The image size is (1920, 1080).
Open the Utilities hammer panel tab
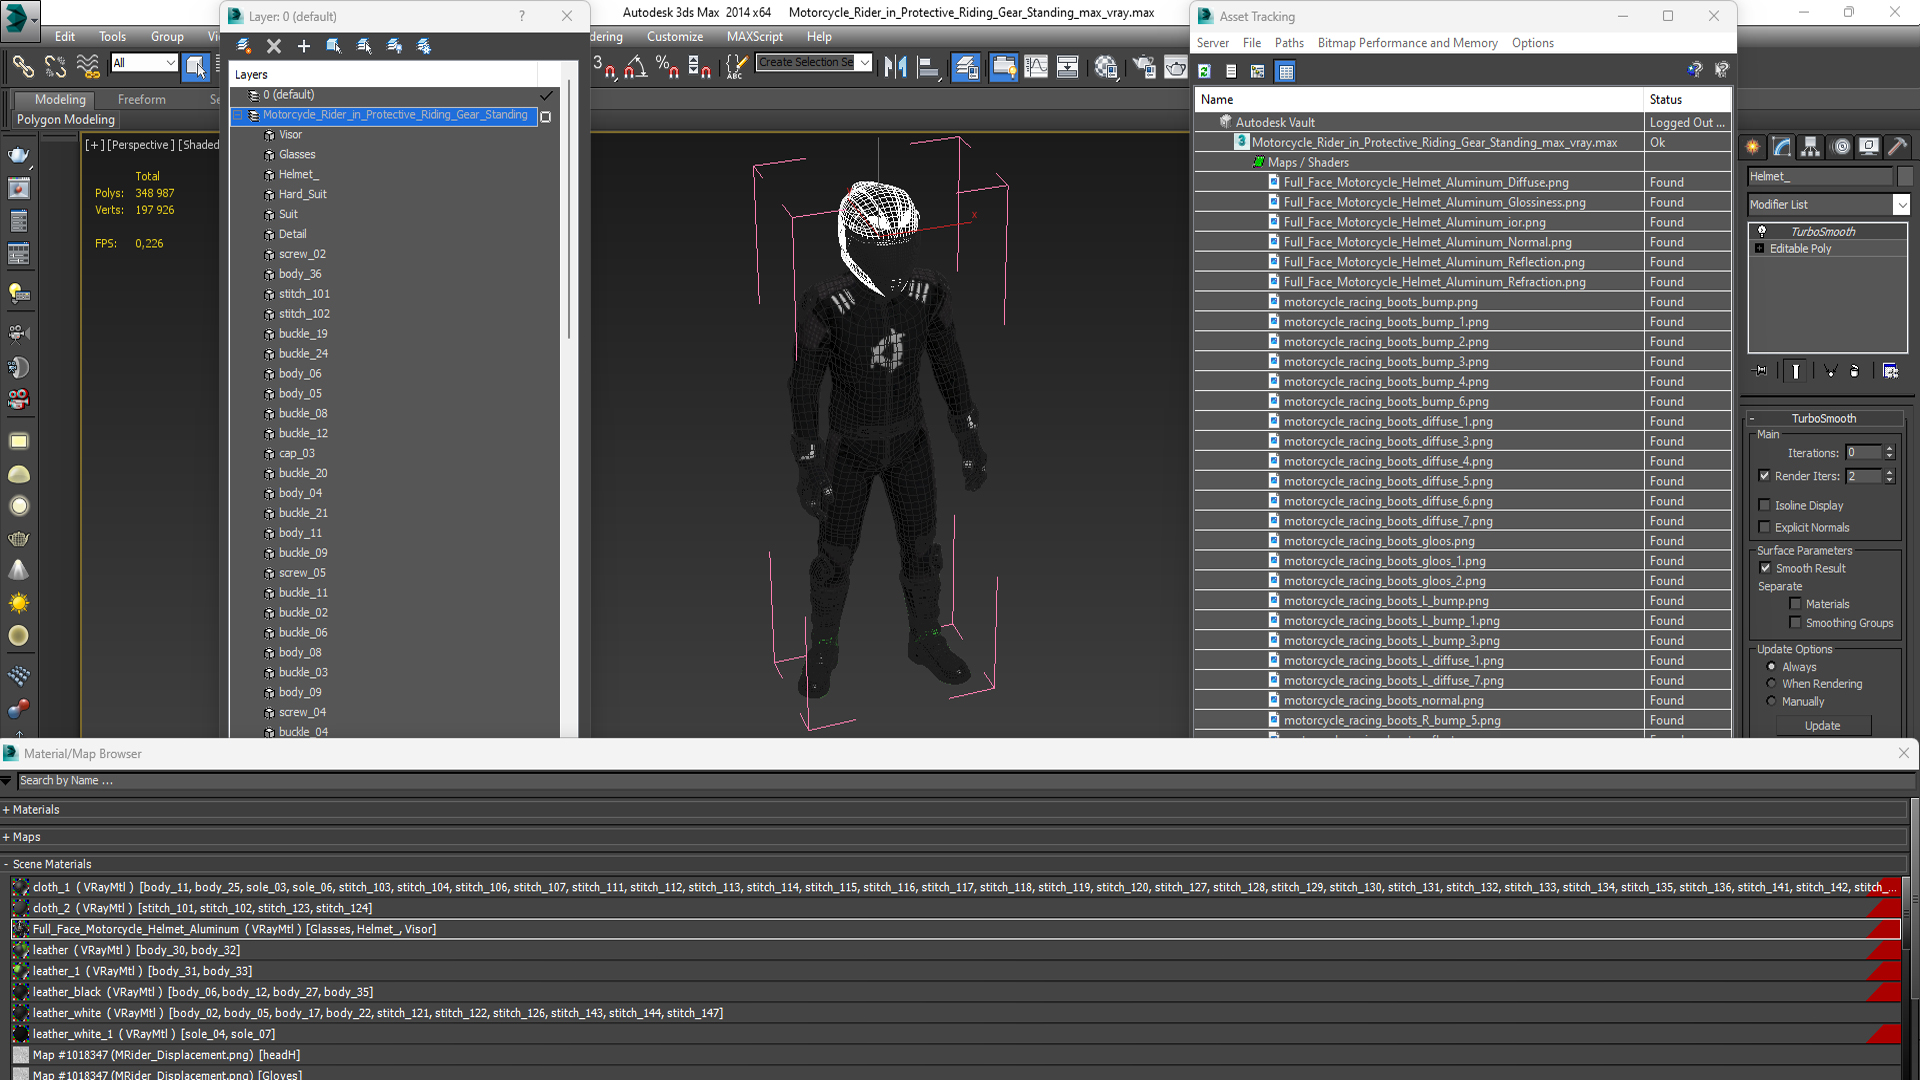coord(1897,147)
